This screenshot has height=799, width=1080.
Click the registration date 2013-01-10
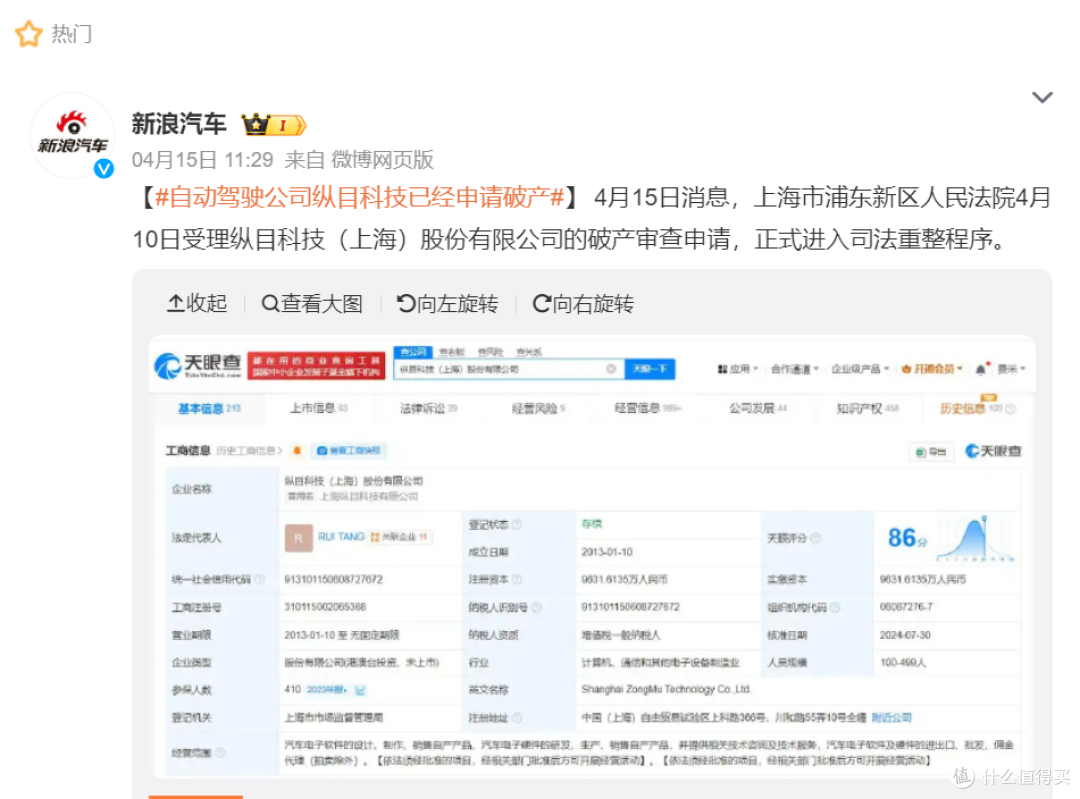tap(607, 552)
